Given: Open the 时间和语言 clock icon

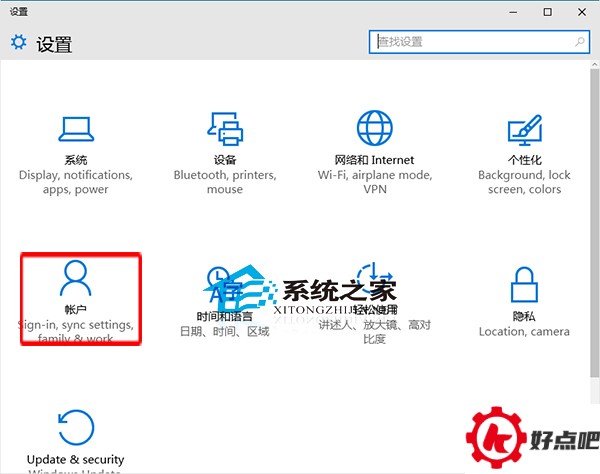Looking at the screenshot, I should (224, 285).
